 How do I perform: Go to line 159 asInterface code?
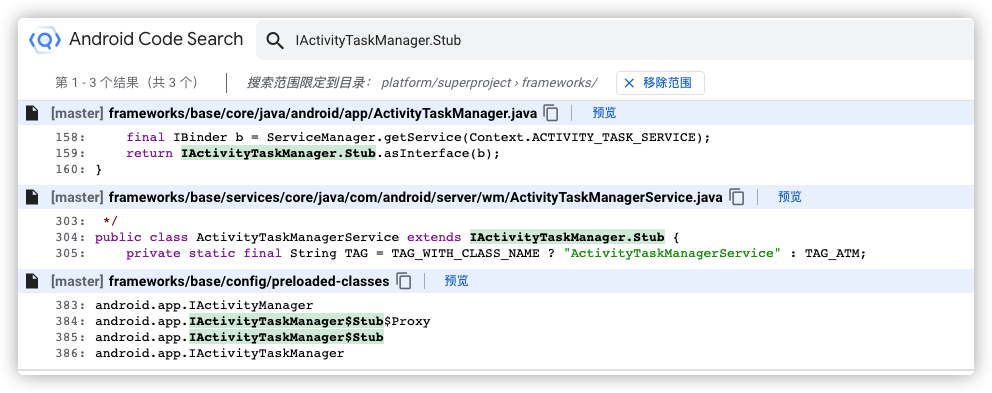tap(313, 153)
